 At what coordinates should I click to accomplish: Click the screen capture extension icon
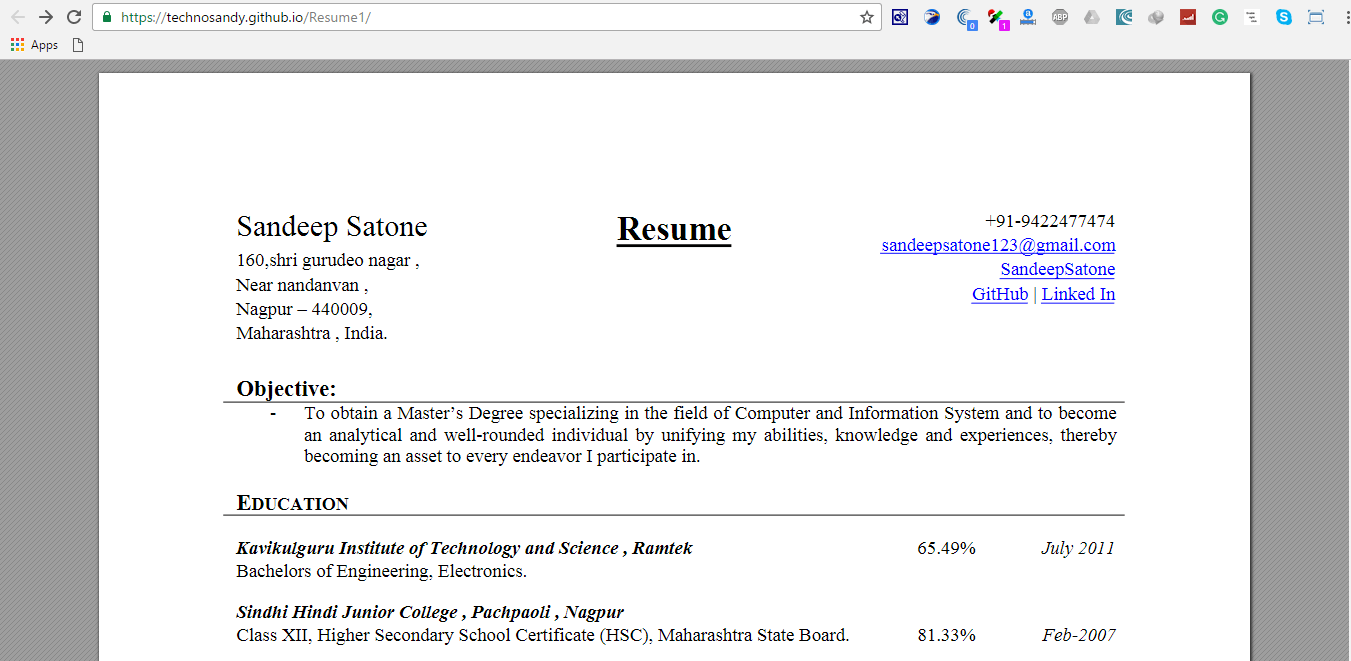tap(1315, 17)
